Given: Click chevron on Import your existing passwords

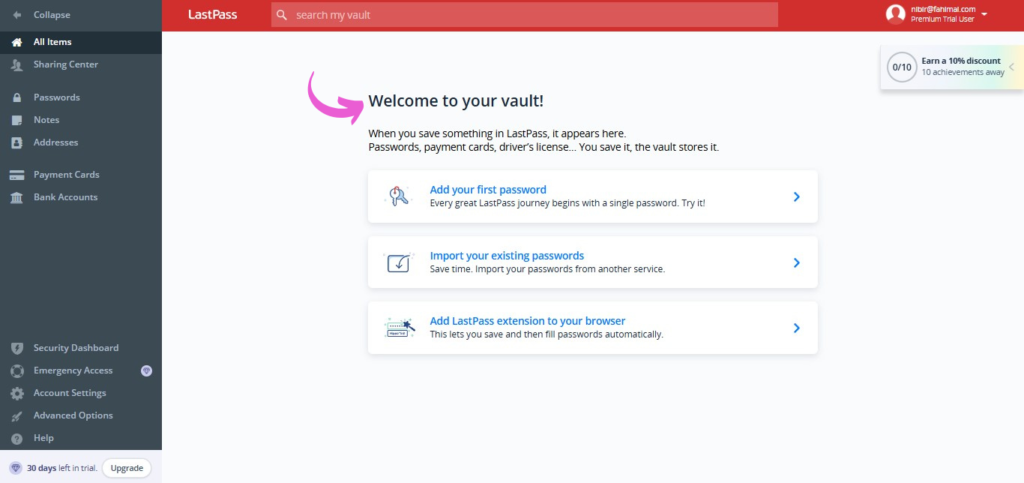Looking at the screenshot, I should (796, 262).
